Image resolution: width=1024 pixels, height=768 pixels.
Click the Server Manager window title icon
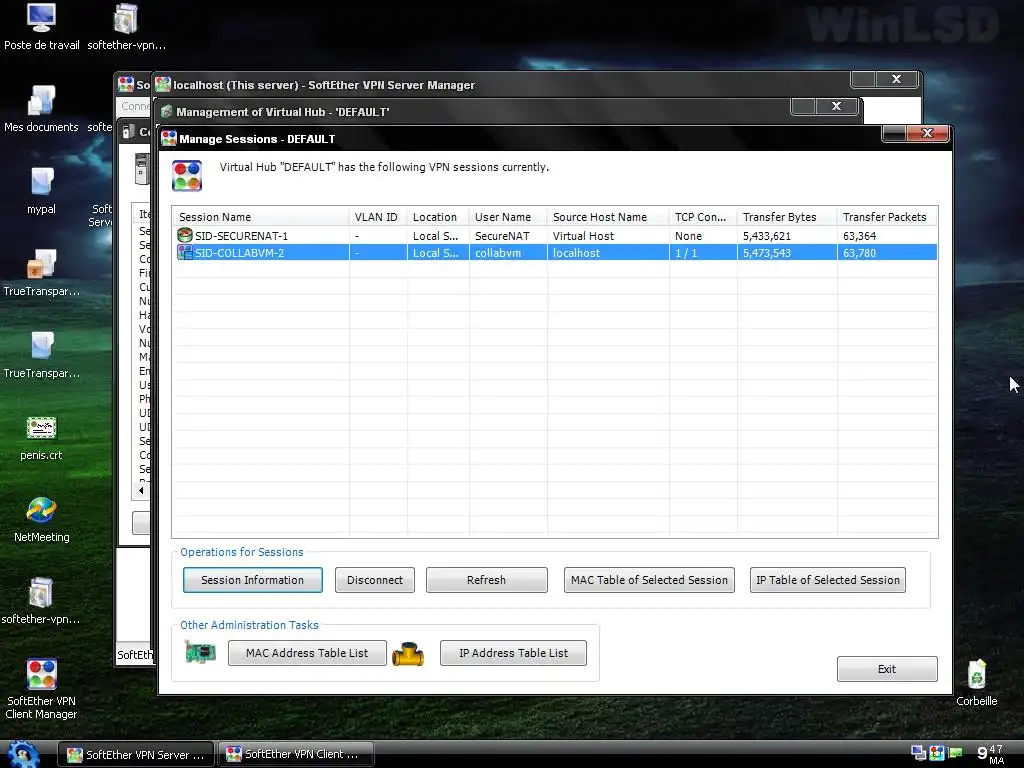pos(163,84)
